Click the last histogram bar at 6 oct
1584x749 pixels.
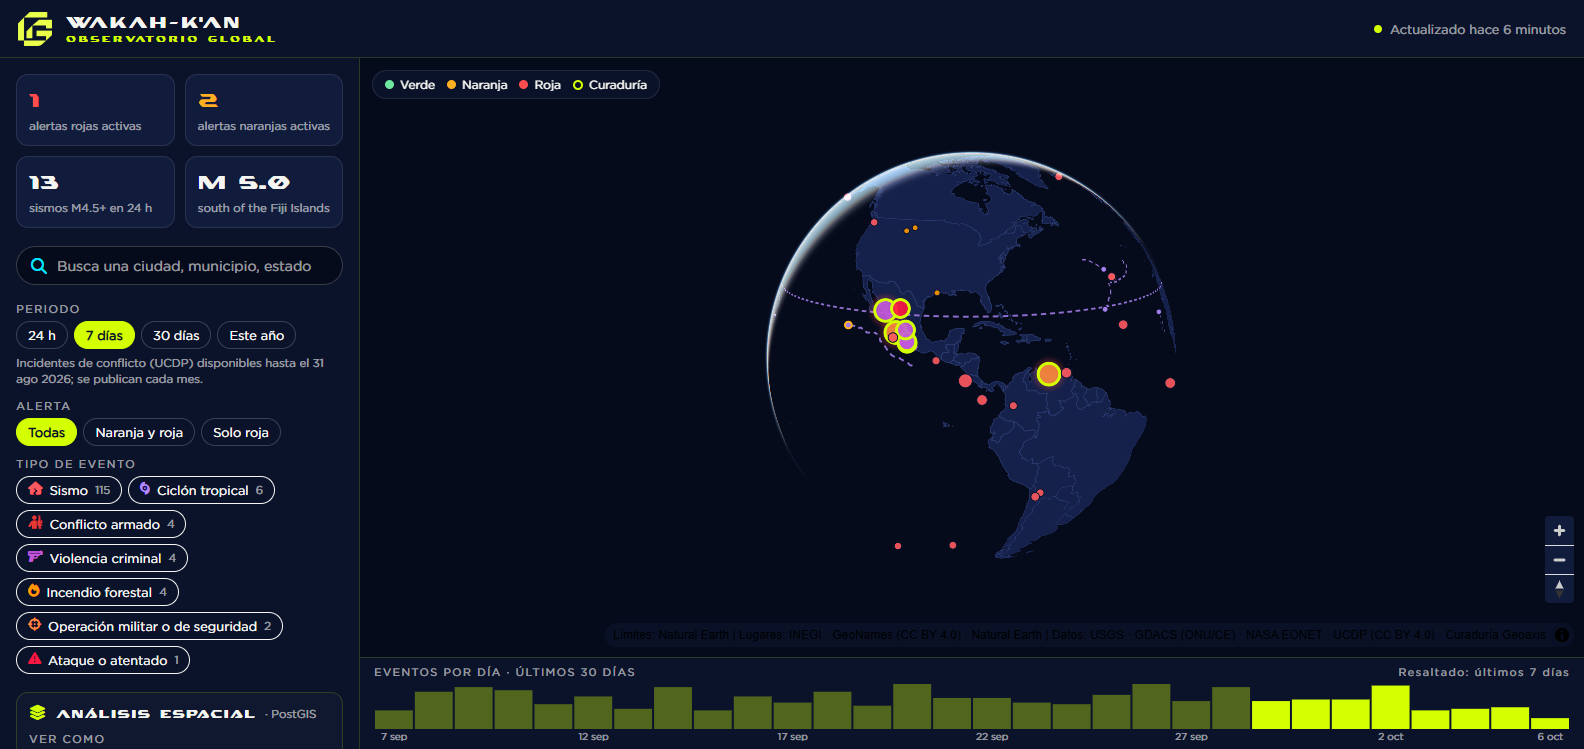point(1550,723)
